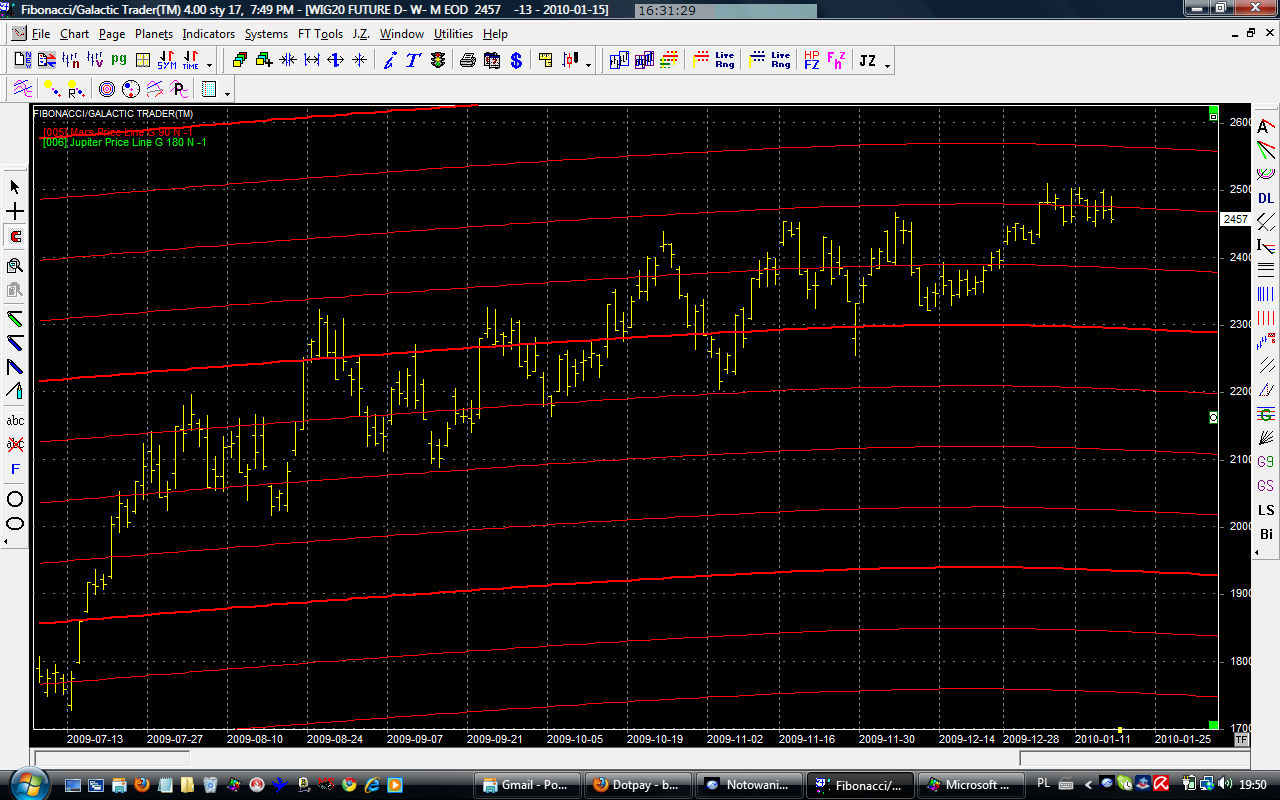This screenshot has height=800, width=1280.
Task: Click the print chart printer icon
Action: click(467, 61)
